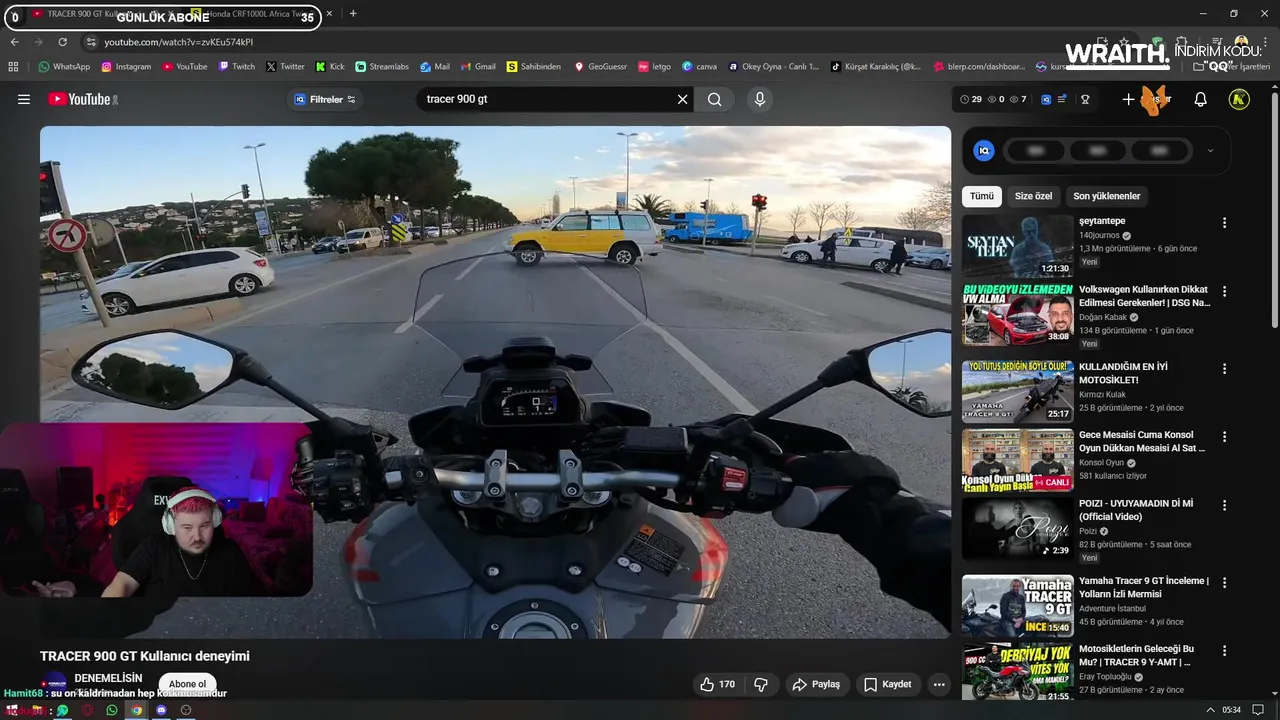This screenshot has height=720, width=1280.
Task: Share video with Paylaş button
Action: pos(816,684)
